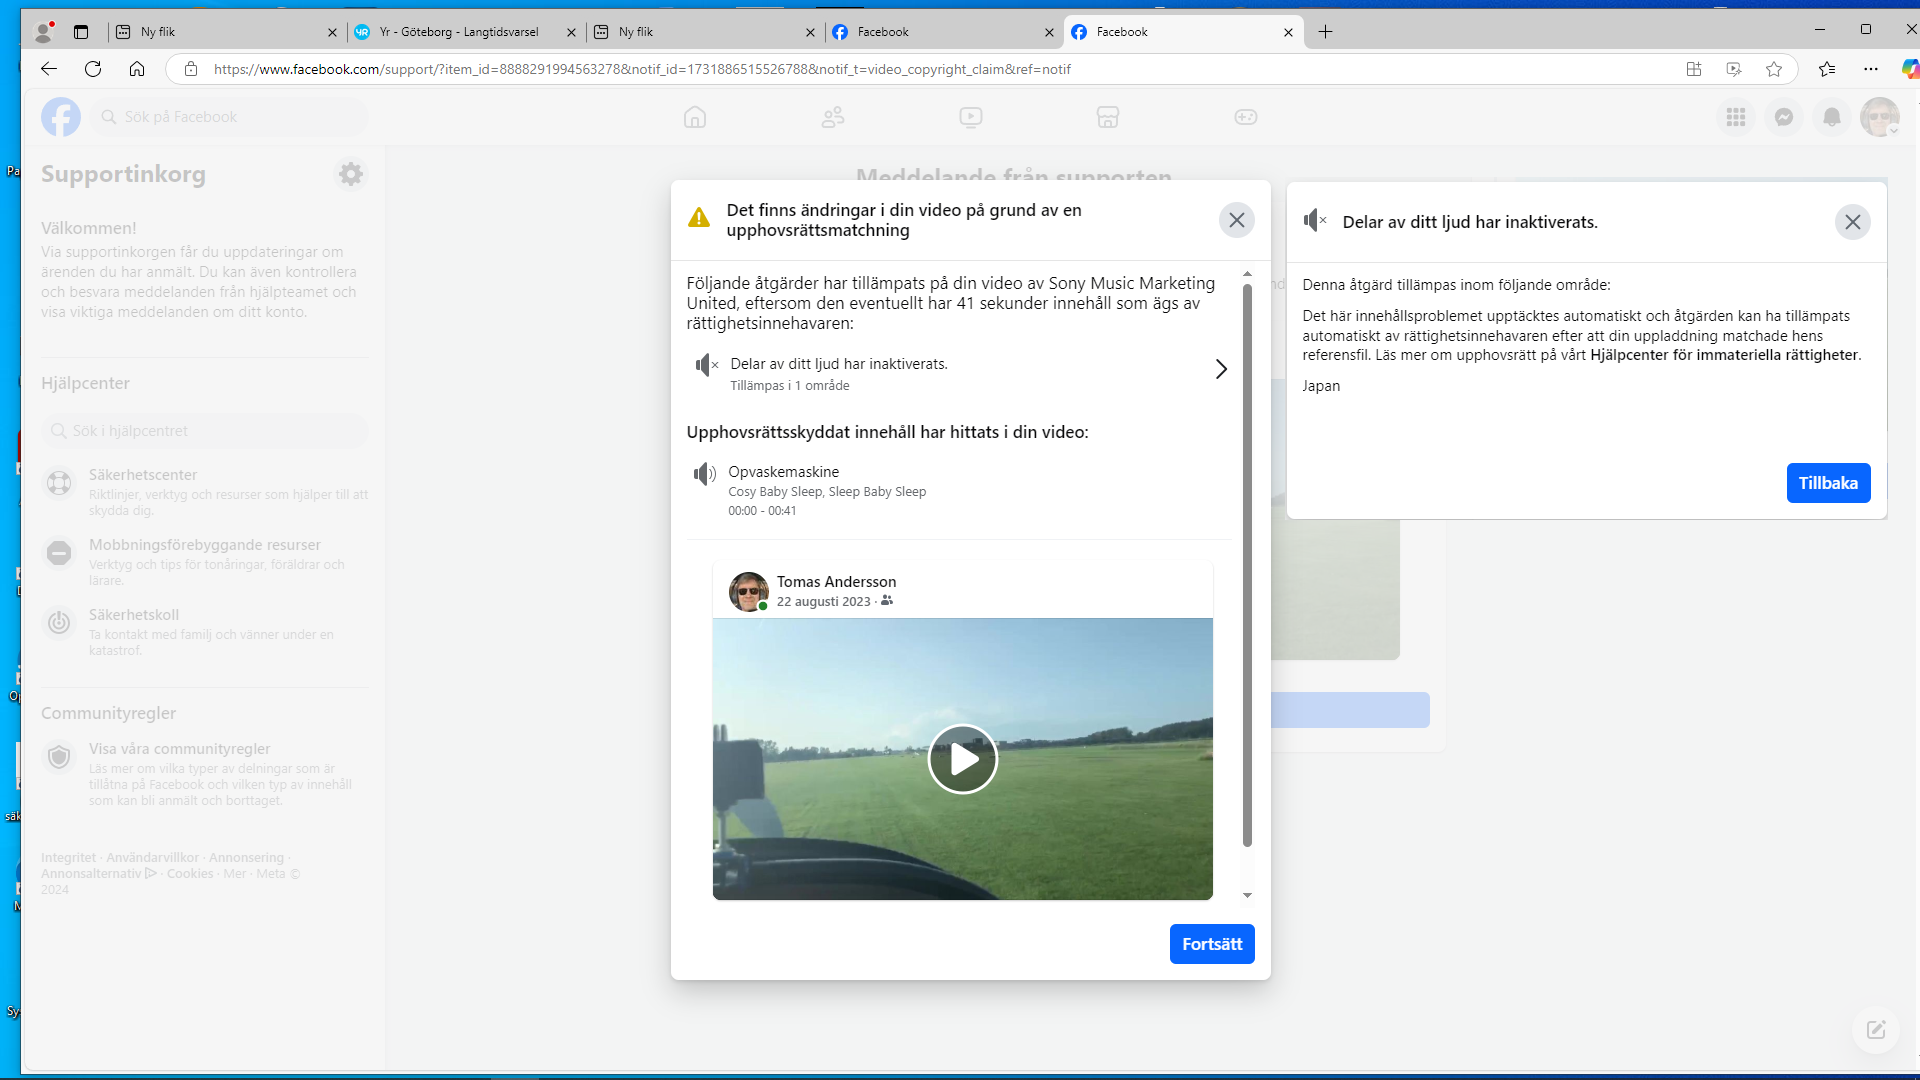The height and width of the screenshot is (1080, 1920).
Task: Open the Facebook Home icon
Action: pyautogui.click(x=695, y=117)
